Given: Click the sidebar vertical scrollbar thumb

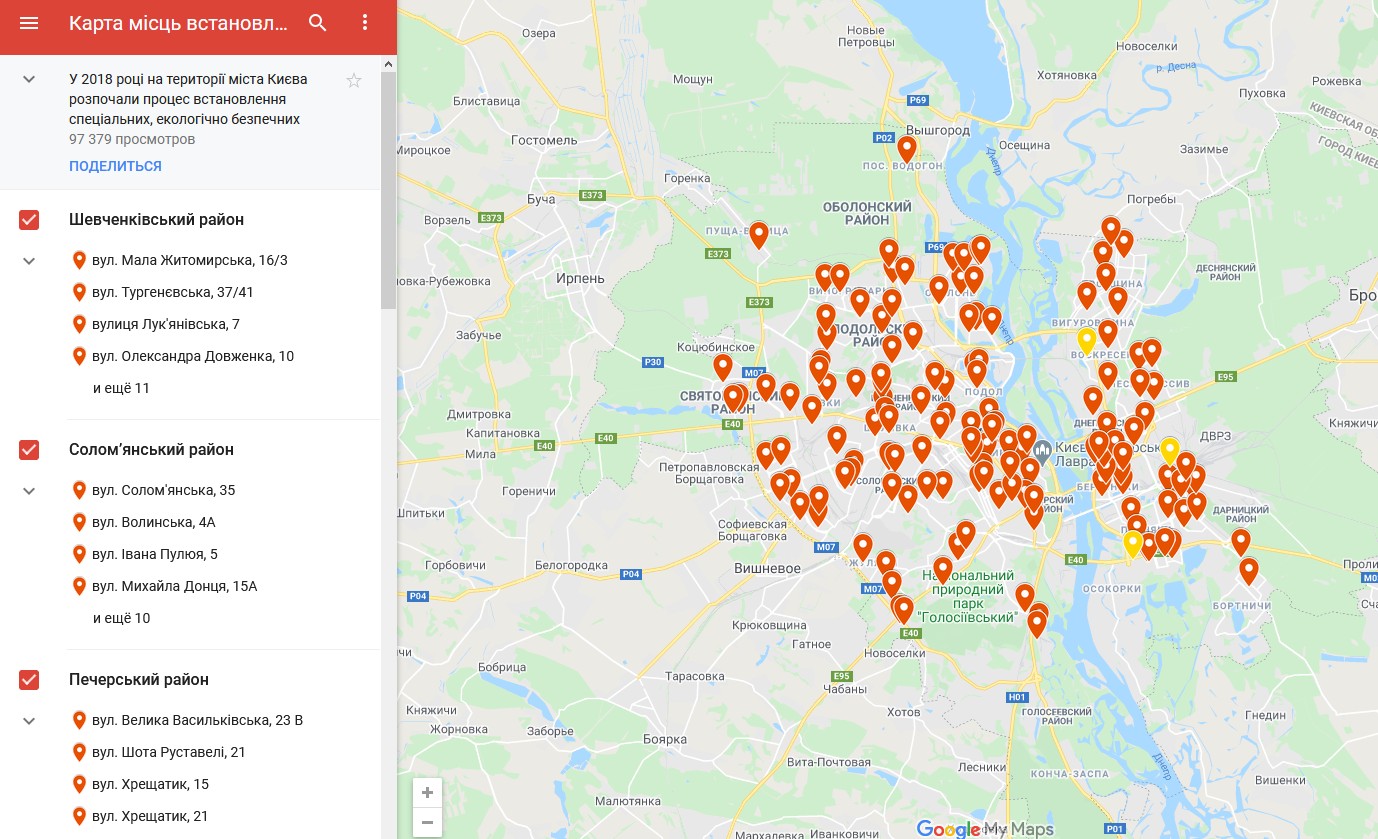Looking at the screenshot, I should pyautogui.click(x=388, y=189).
